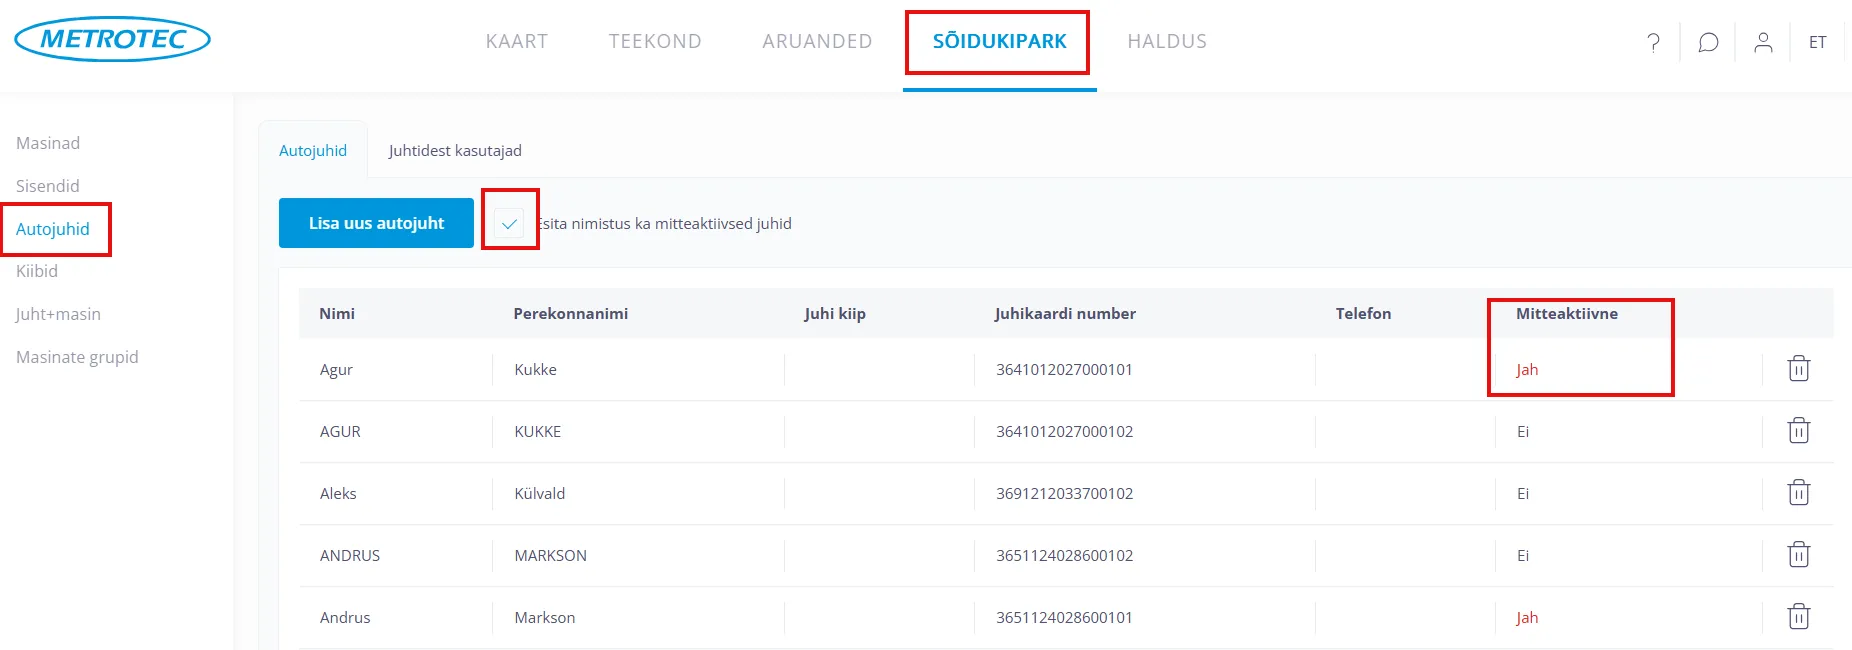Open Masinad in the sidebar
The height and width of the screenshot is (650, 1852).
click(x=48, y=143)
